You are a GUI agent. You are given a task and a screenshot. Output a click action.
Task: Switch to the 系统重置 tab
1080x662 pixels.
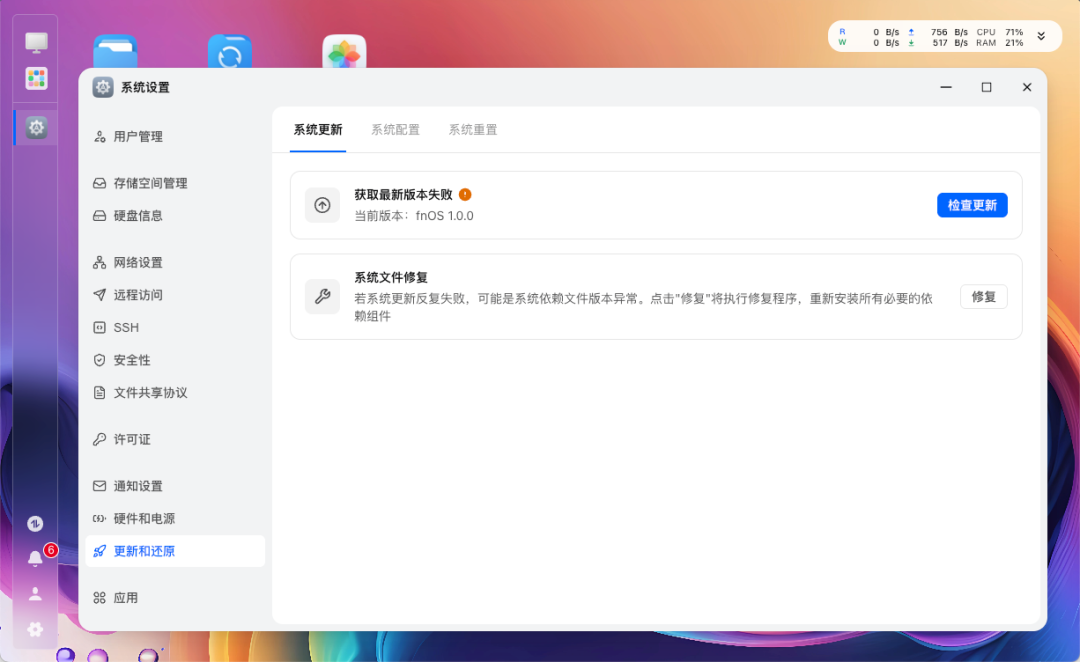[473, 130]
